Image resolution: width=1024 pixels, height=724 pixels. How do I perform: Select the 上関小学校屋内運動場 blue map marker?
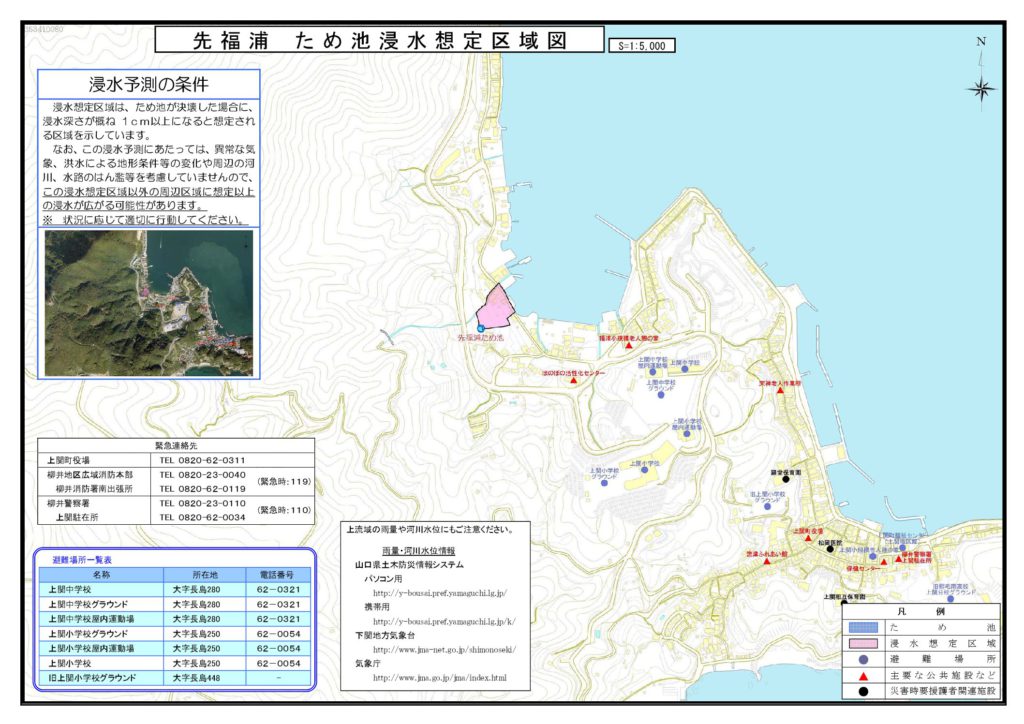point(687,433)
